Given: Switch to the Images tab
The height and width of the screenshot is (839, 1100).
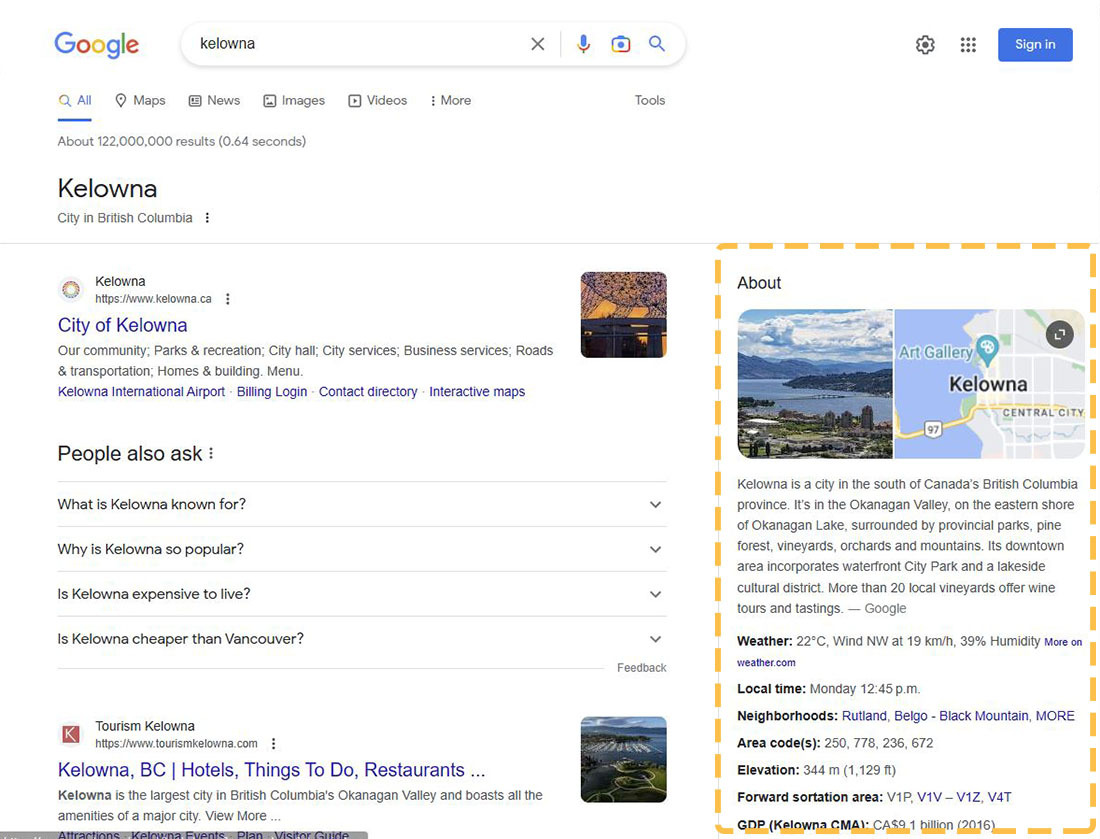Looking at the screenshot, I should (294, 100).
